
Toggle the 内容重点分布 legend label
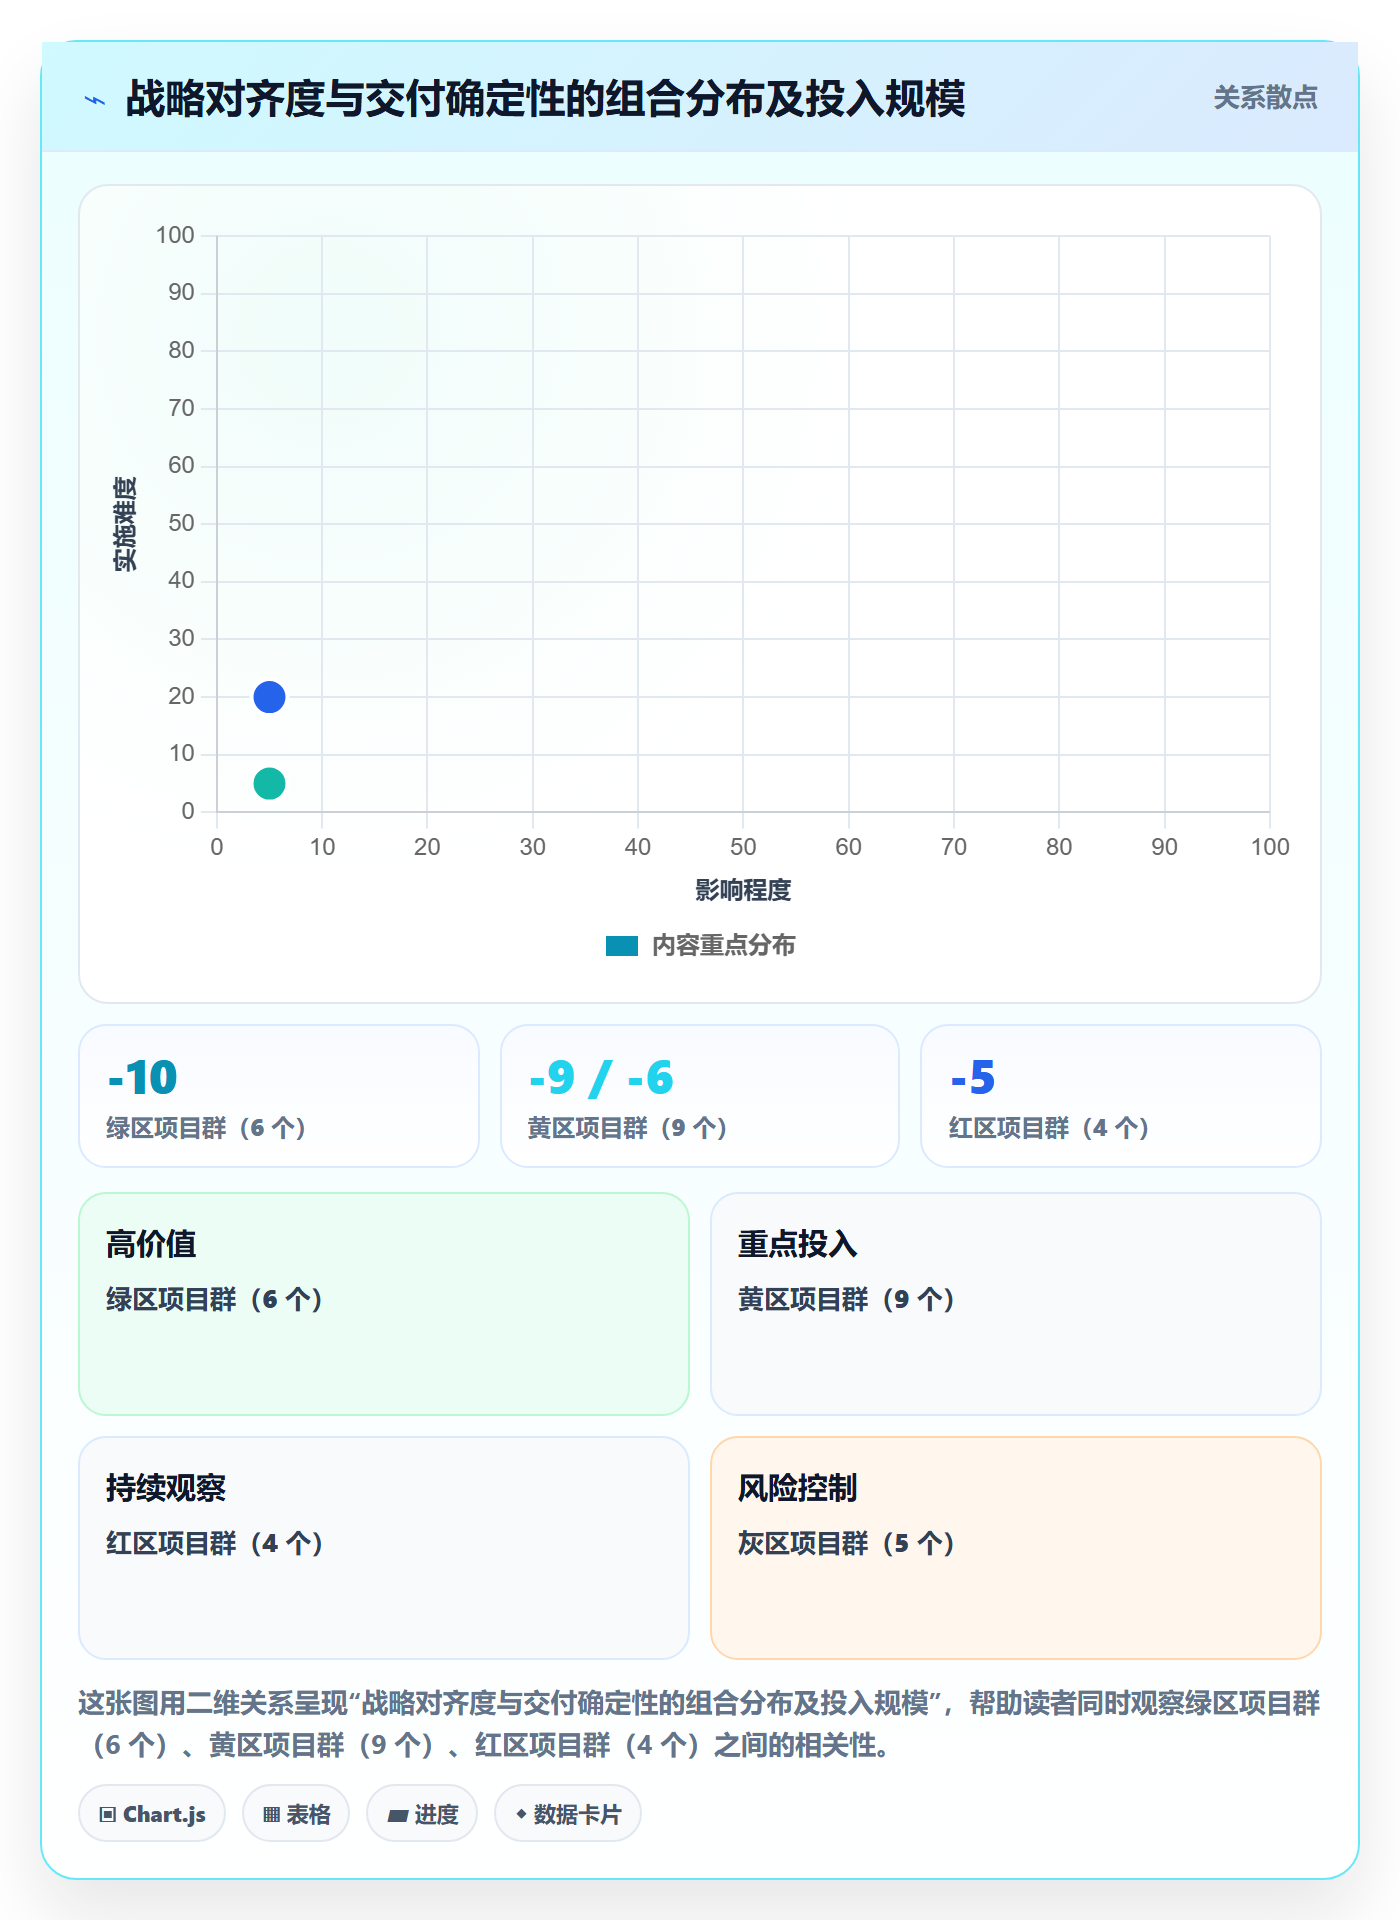point(723,946)
